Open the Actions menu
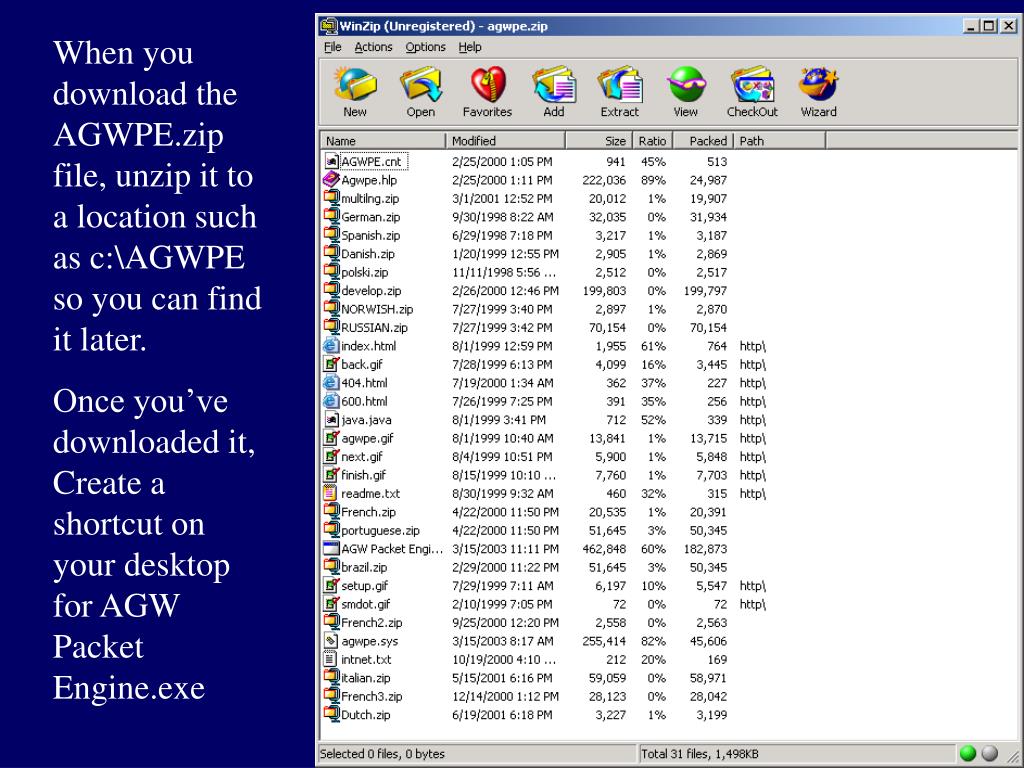This screenshot has width=1024, height=768. pos(374,47)
